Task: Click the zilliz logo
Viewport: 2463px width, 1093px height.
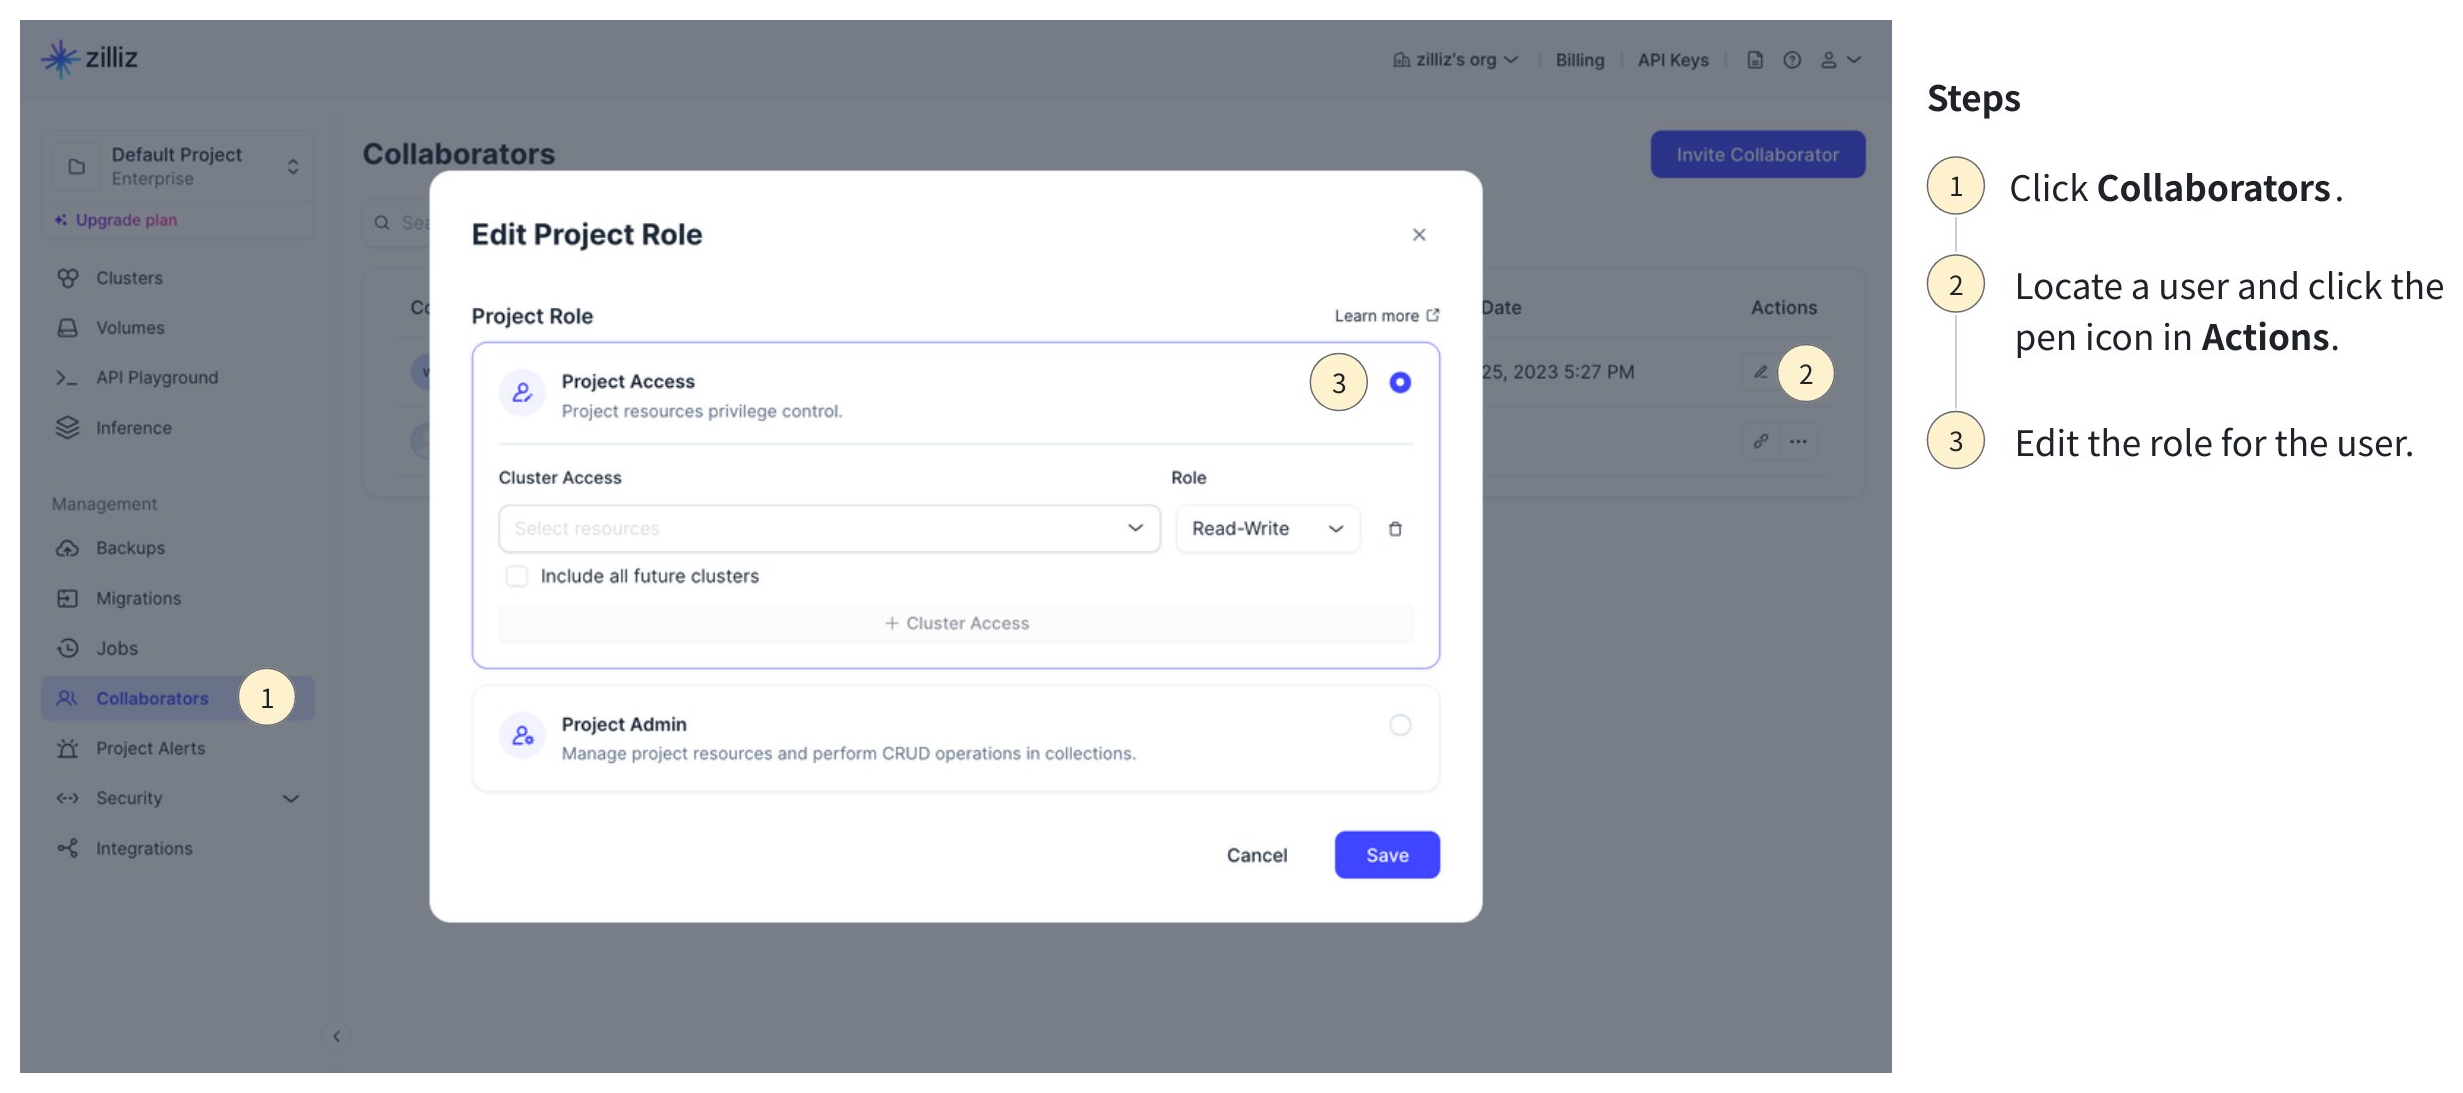Action: [90, 58]
